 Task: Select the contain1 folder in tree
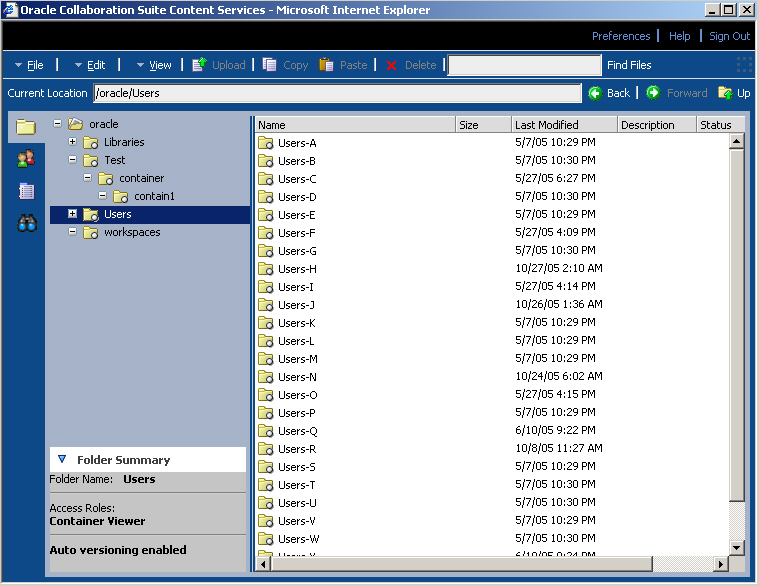tap(154, 196)
